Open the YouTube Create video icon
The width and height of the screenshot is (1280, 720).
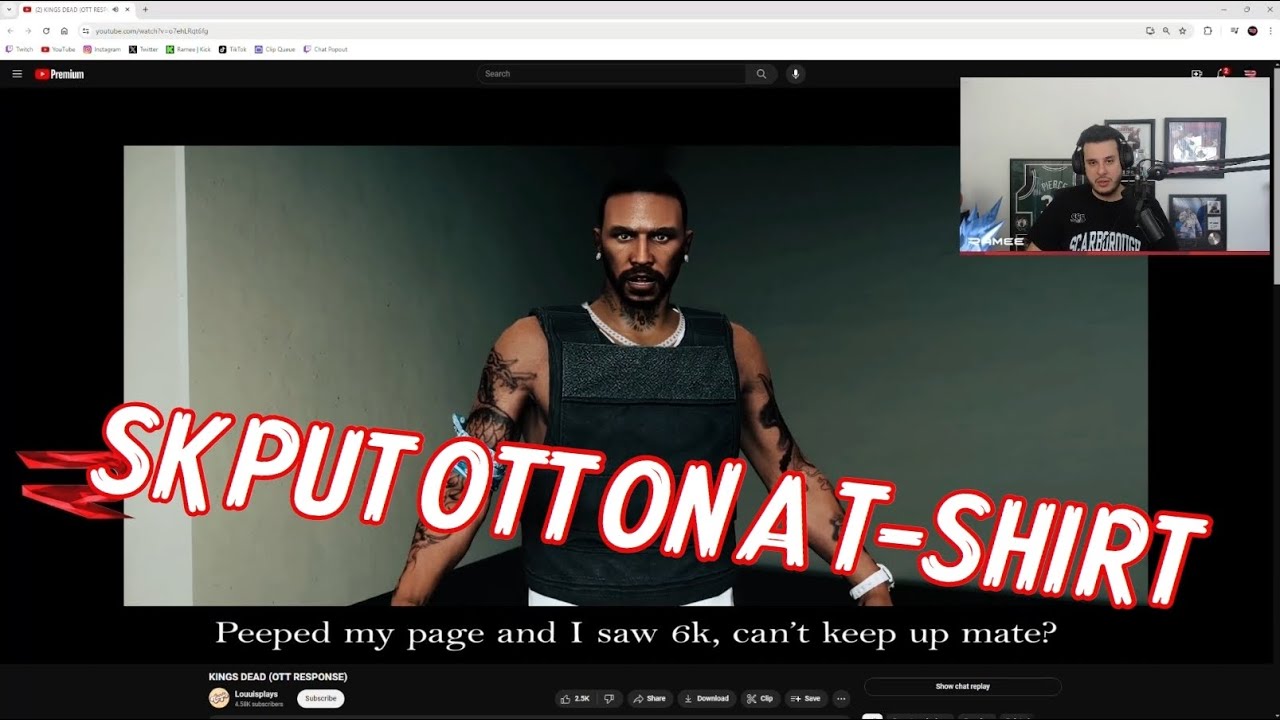pyautogui.click(x=1196, y=74)
